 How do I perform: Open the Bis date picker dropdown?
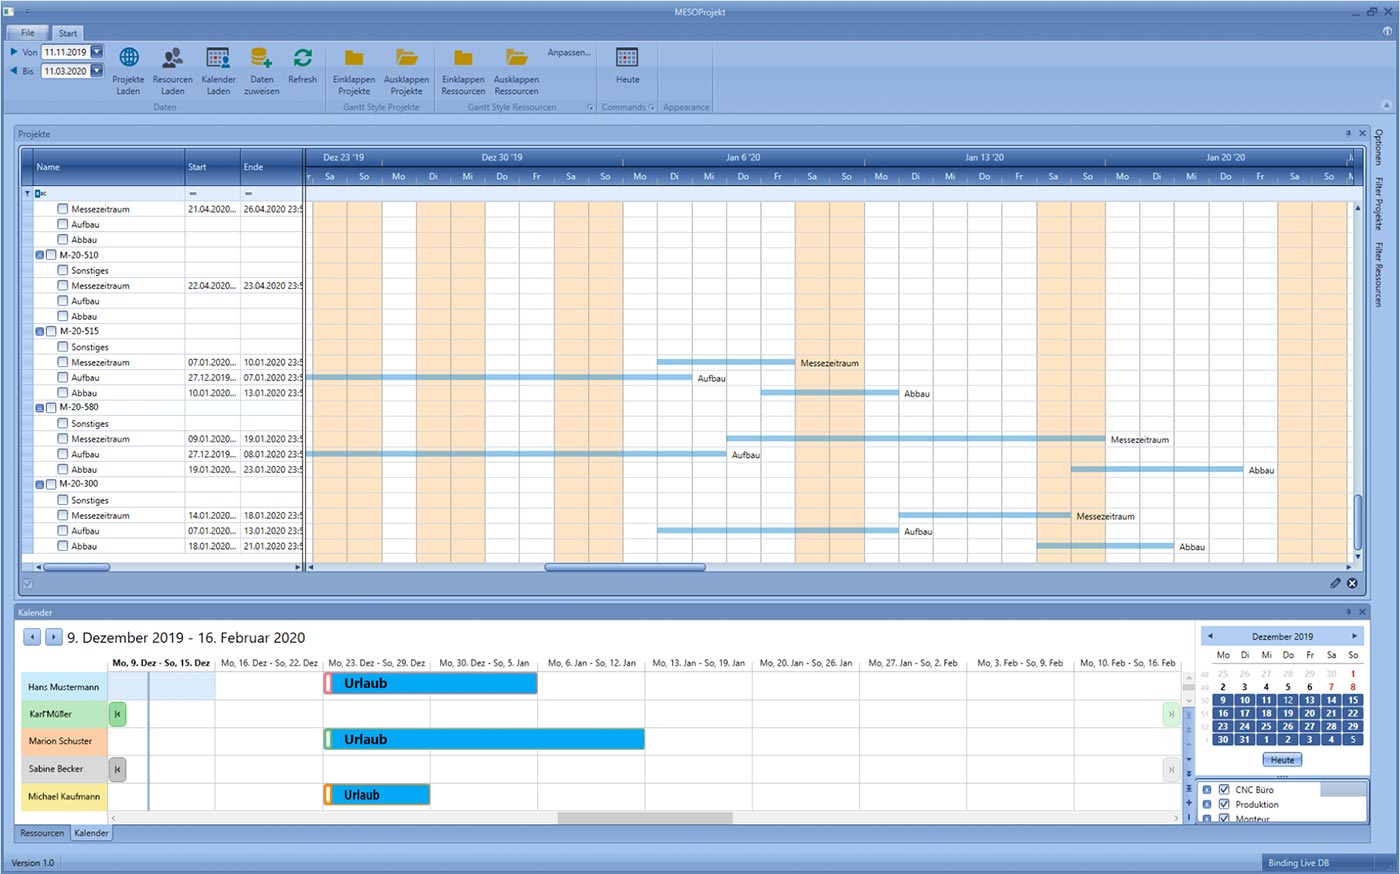(97, 71)
